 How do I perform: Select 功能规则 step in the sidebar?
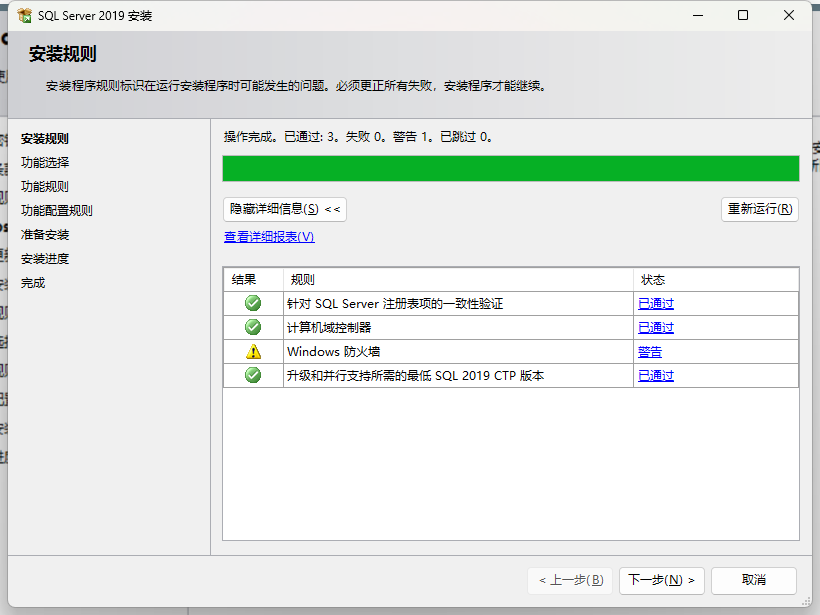click(x=45, y=187)
